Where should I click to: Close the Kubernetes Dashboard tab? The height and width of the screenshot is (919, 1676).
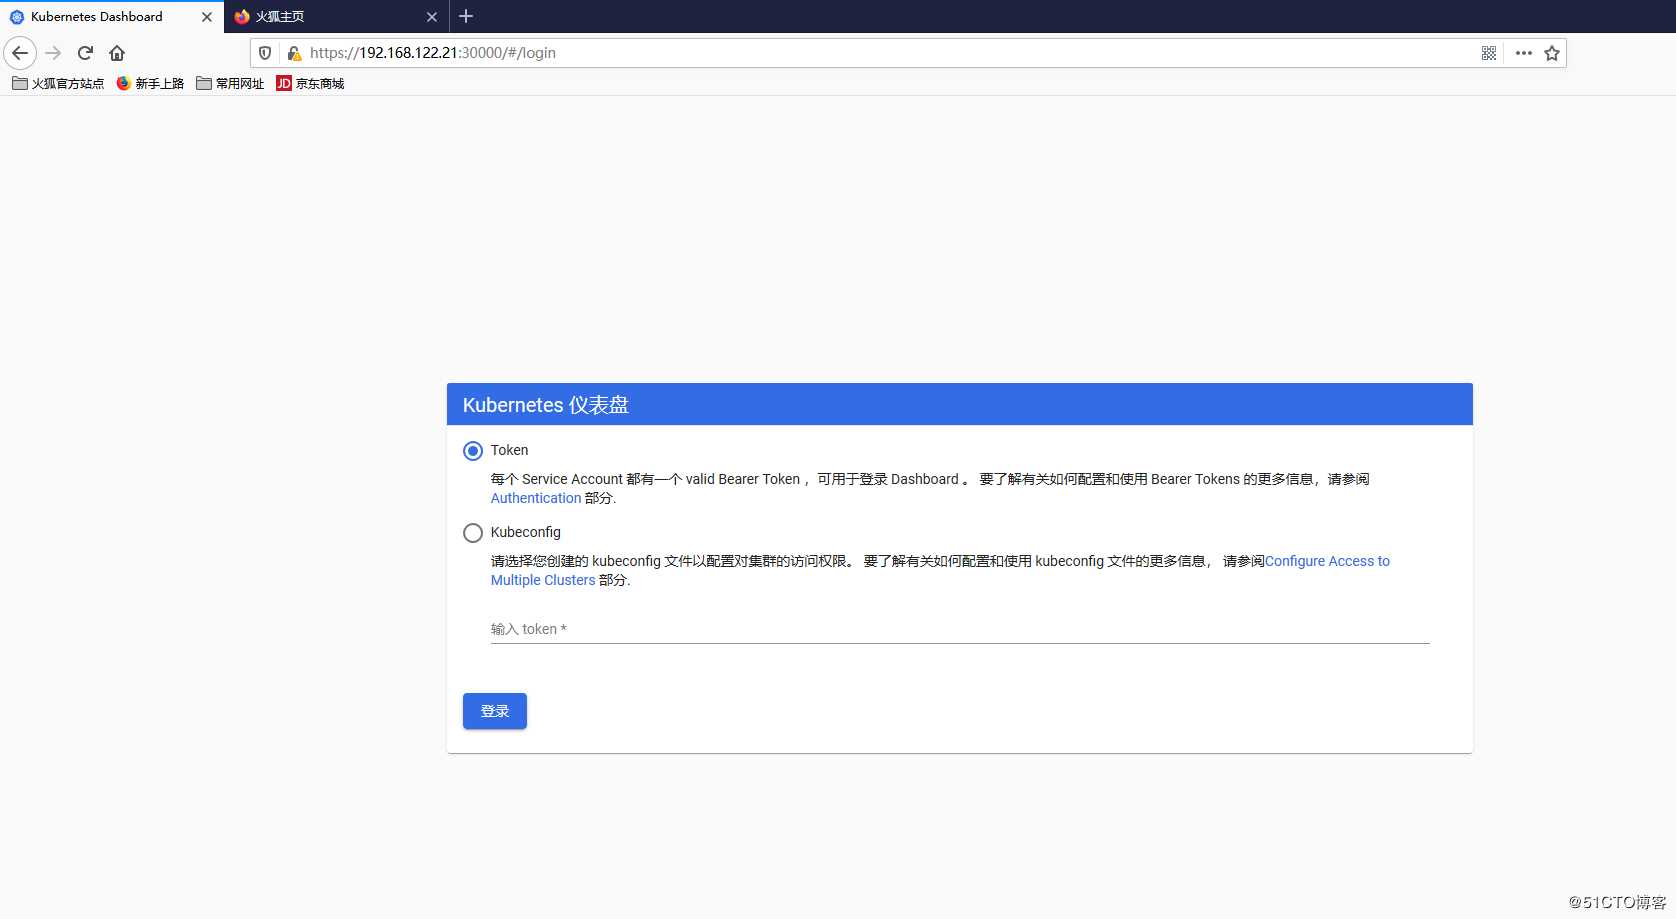tap(207, 17)
